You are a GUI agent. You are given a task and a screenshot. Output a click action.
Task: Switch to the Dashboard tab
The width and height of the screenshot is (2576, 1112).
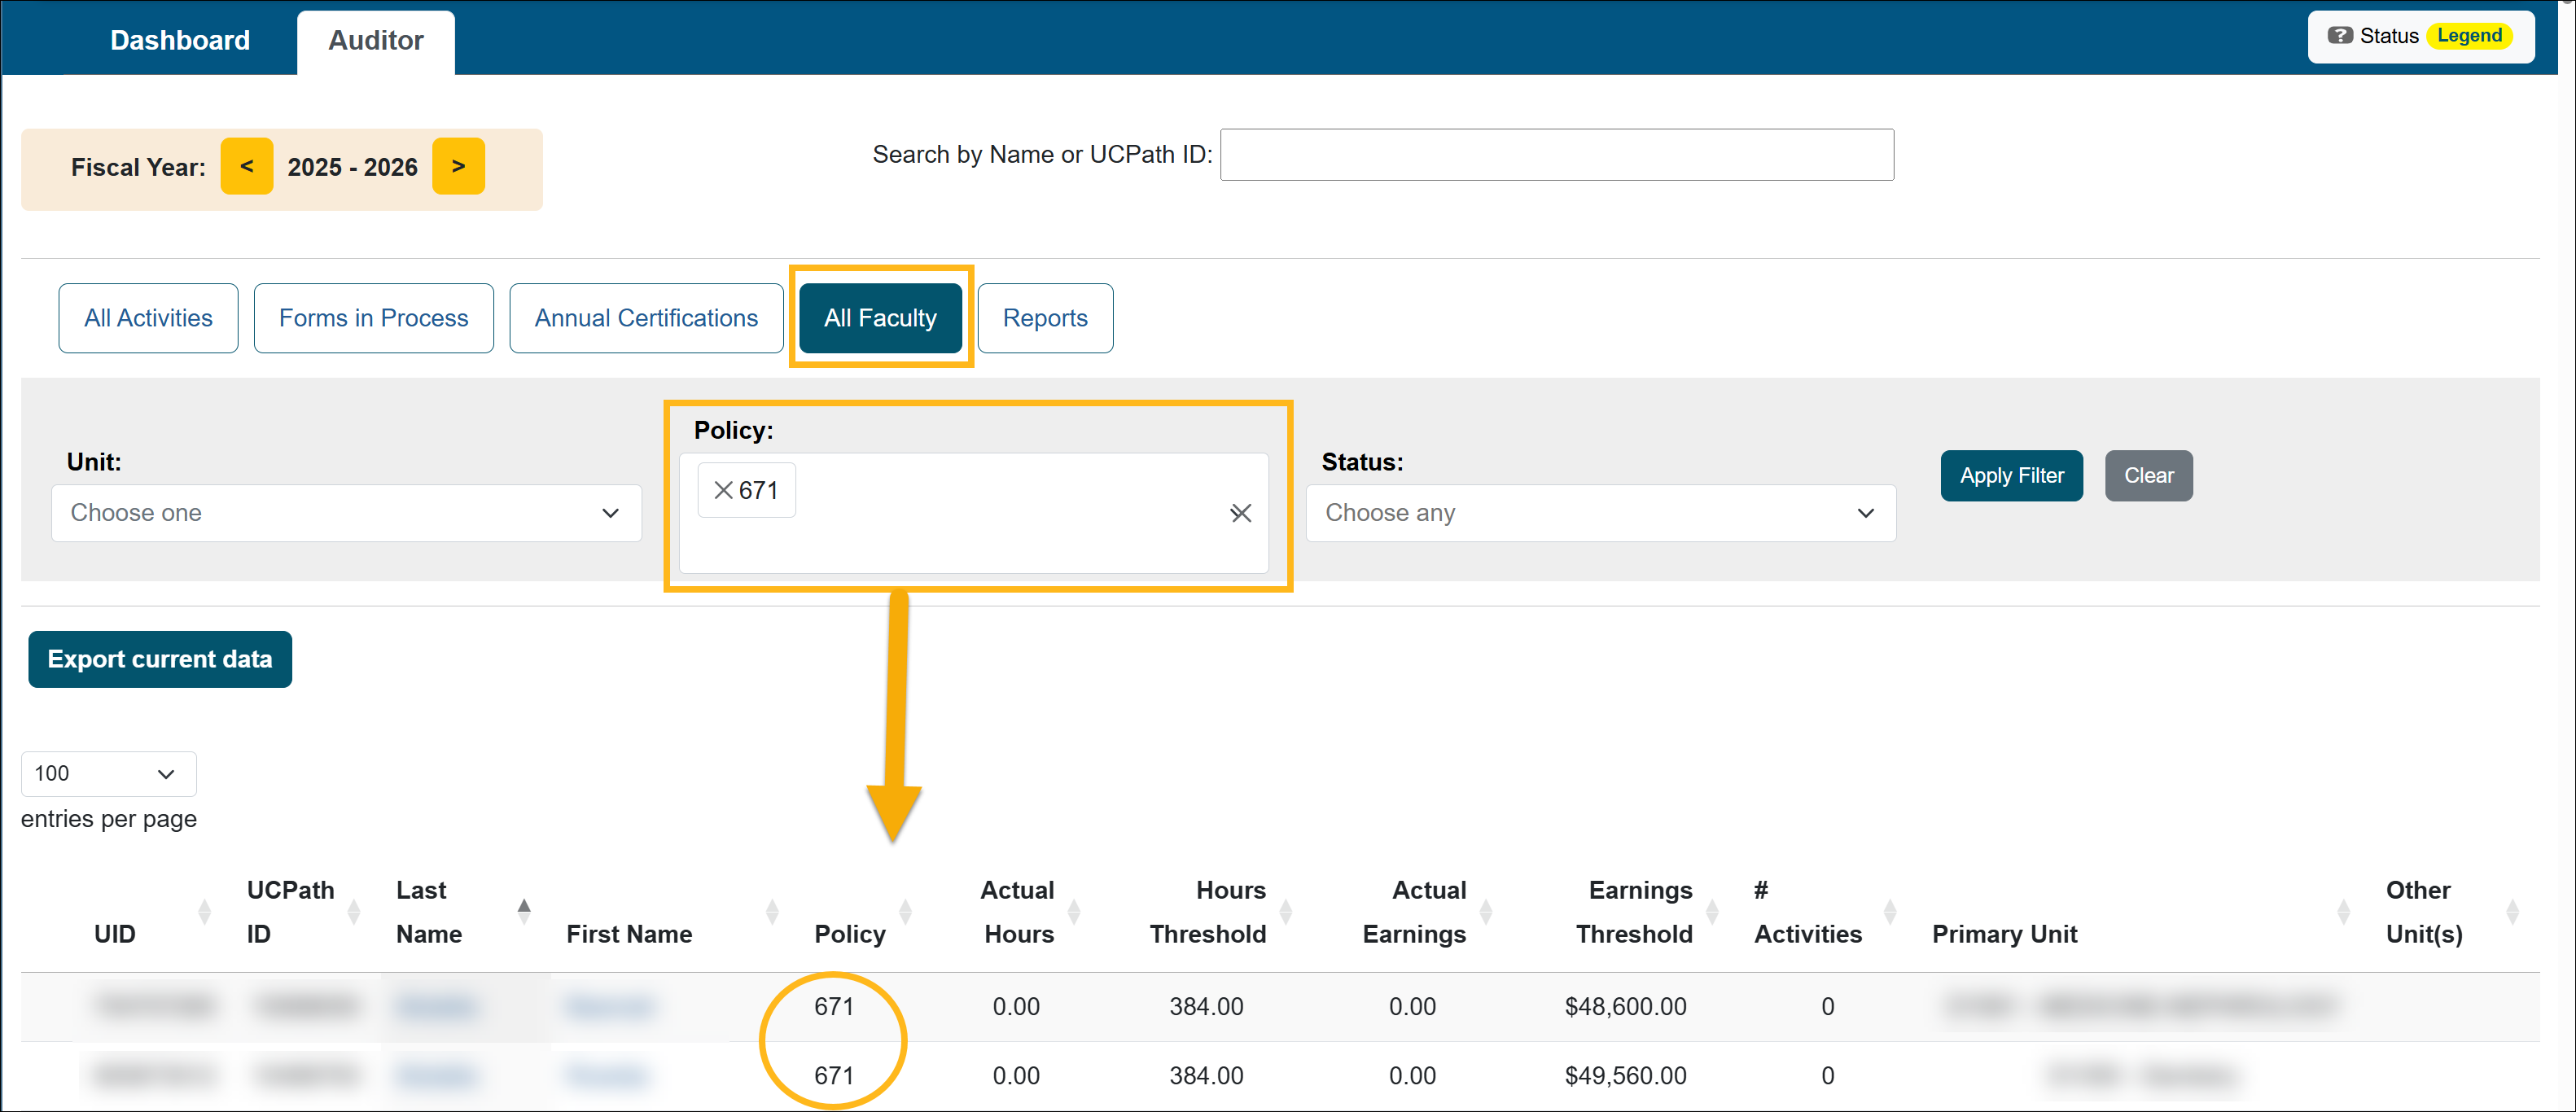[180, 40]
